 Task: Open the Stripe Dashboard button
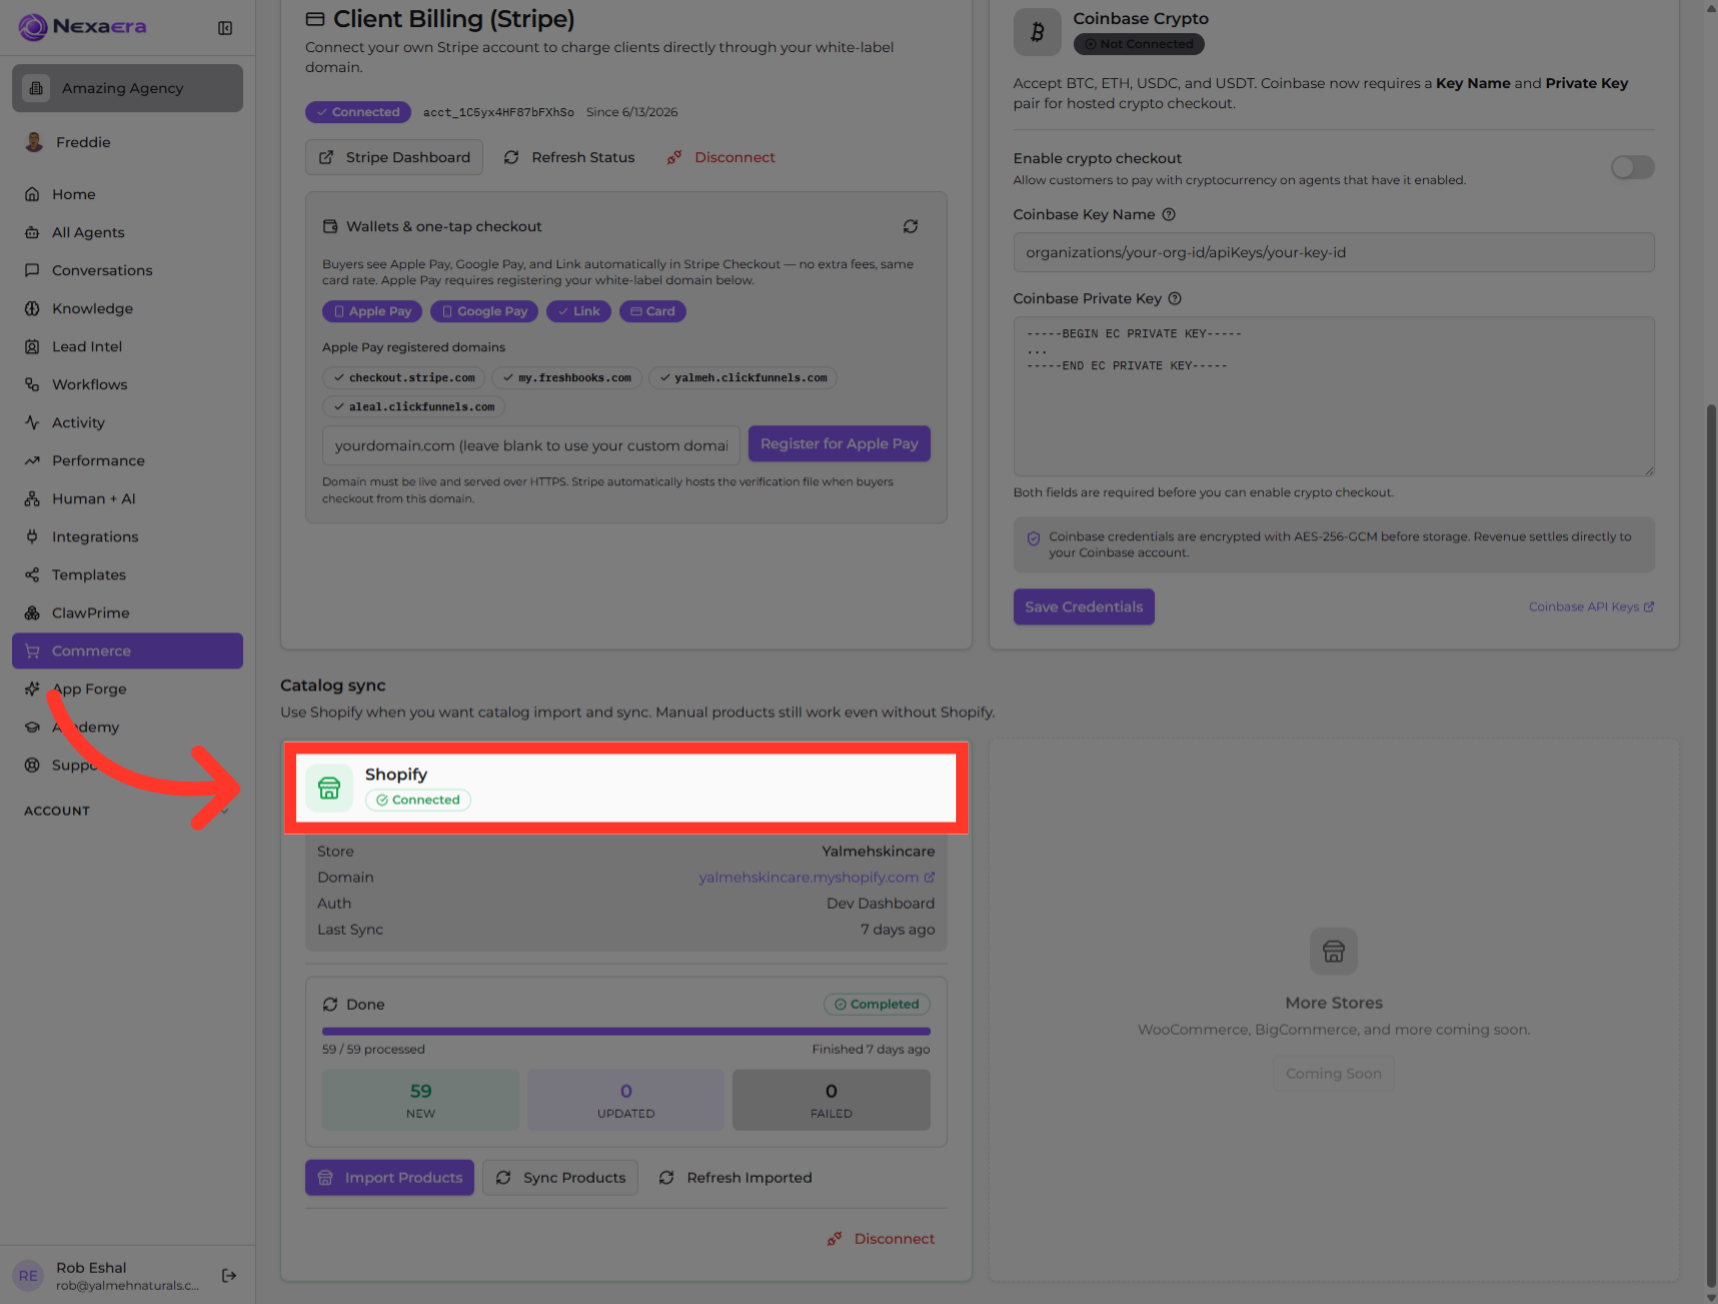(394, 157)
